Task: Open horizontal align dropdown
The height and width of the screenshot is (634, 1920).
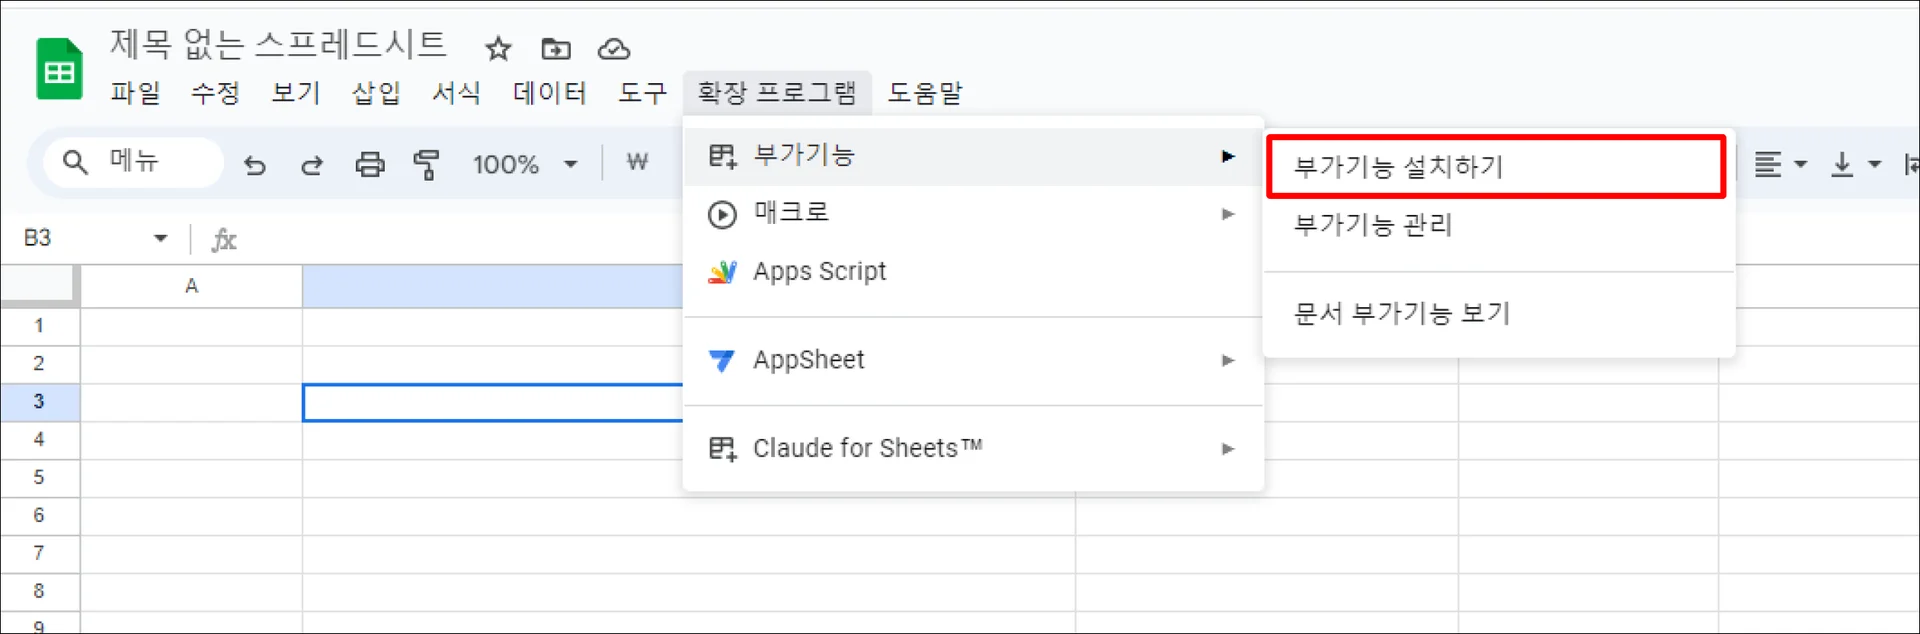Action: (x=1780, y=164)
